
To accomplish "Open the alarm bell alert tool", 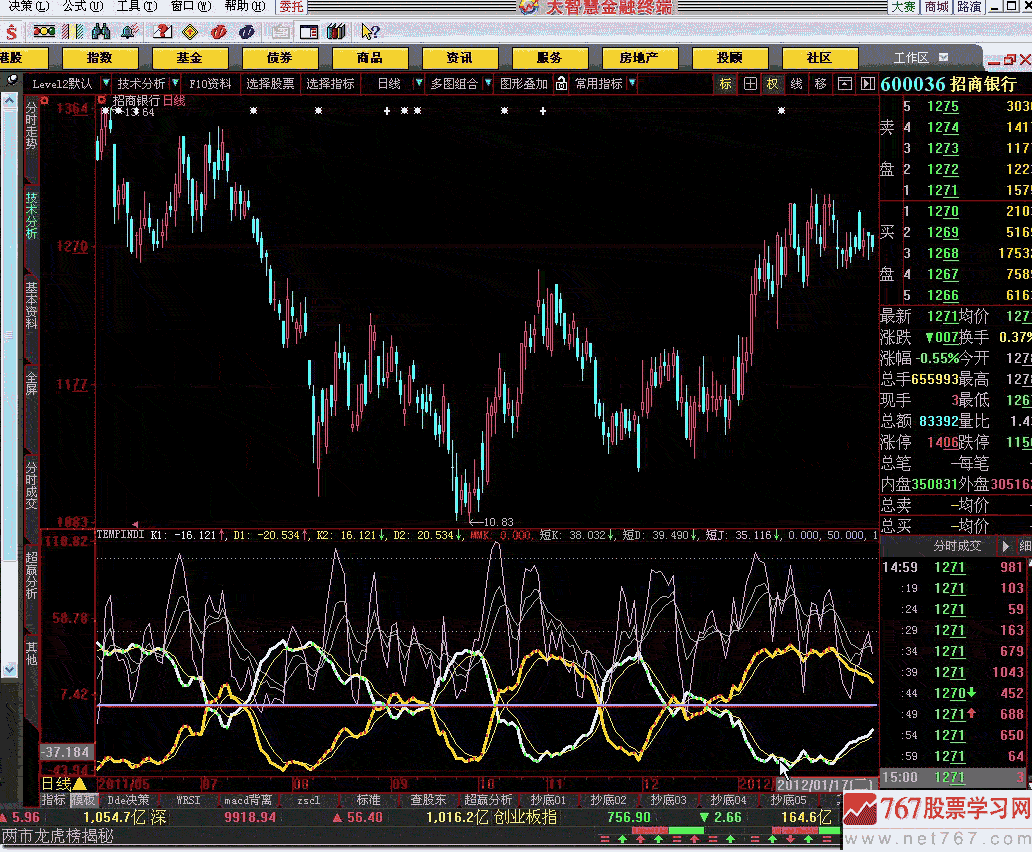I will [x=129, y=31].
